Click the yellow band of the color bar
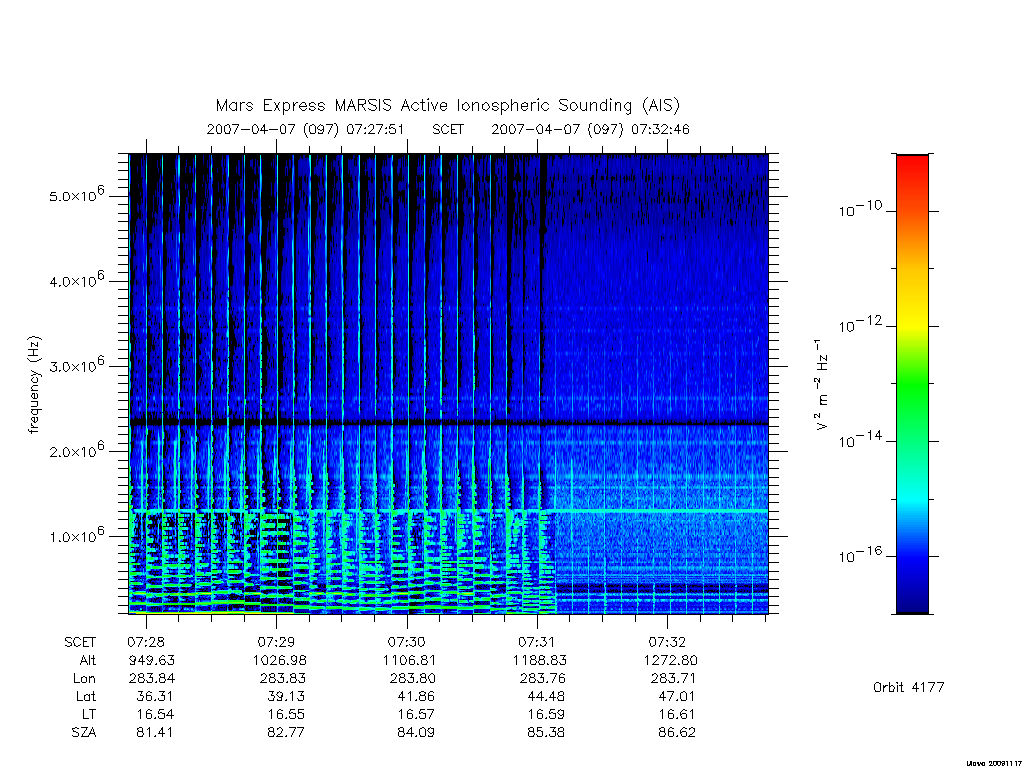The width and height of the screenshot is (1024, 768). click(x=912, y=320)
